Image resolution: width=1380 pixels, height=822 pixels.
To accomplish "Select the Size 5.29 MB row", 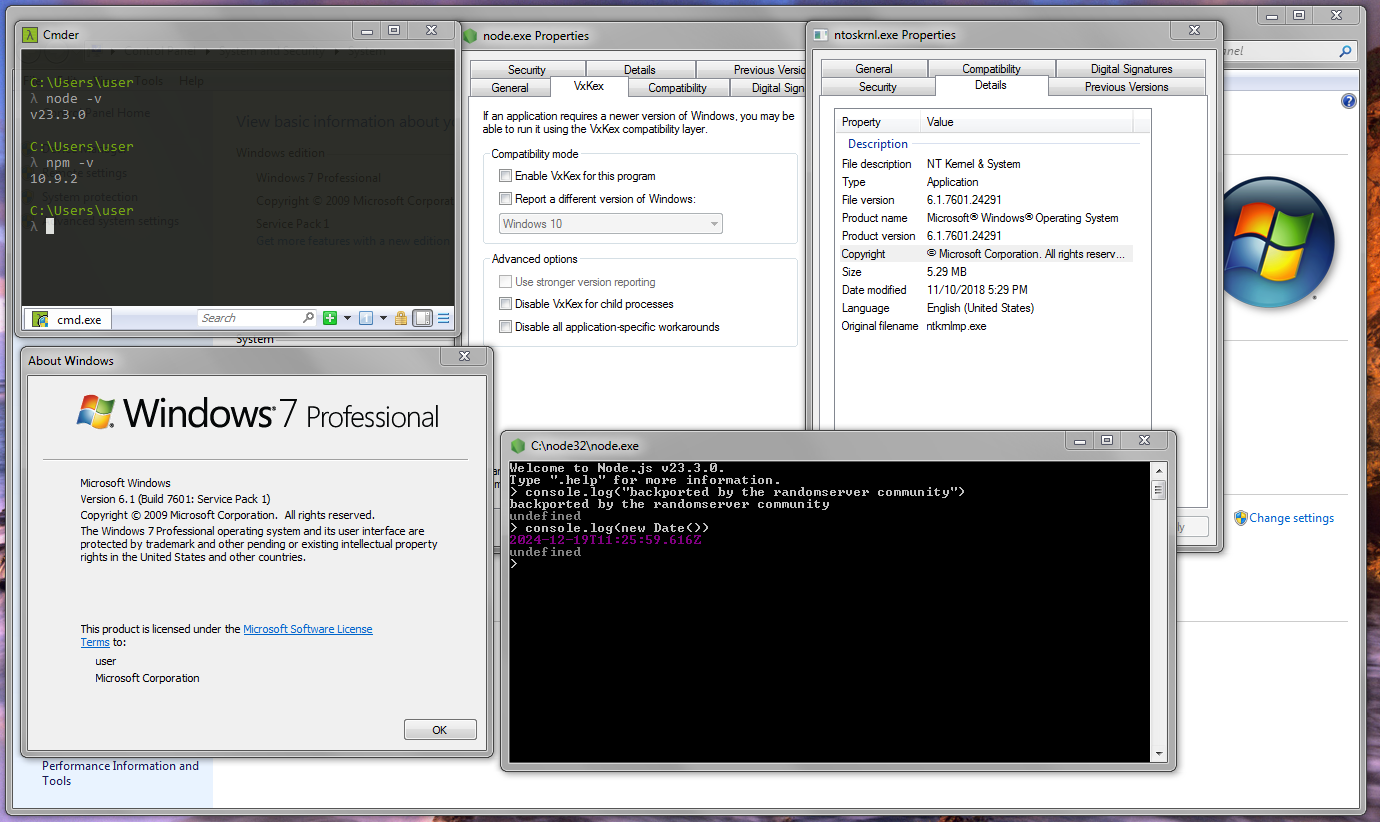I will (x=985, y=272).
